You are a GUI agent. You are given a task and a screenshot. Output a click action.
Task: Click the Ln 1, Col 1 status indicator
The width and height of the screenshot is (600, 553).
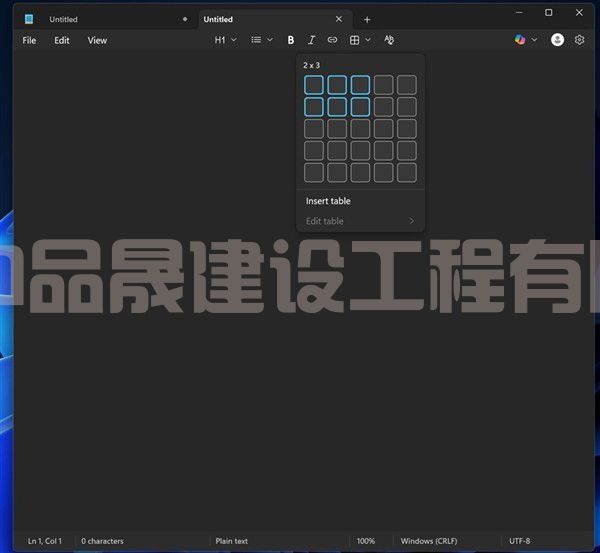coord(44,541)
